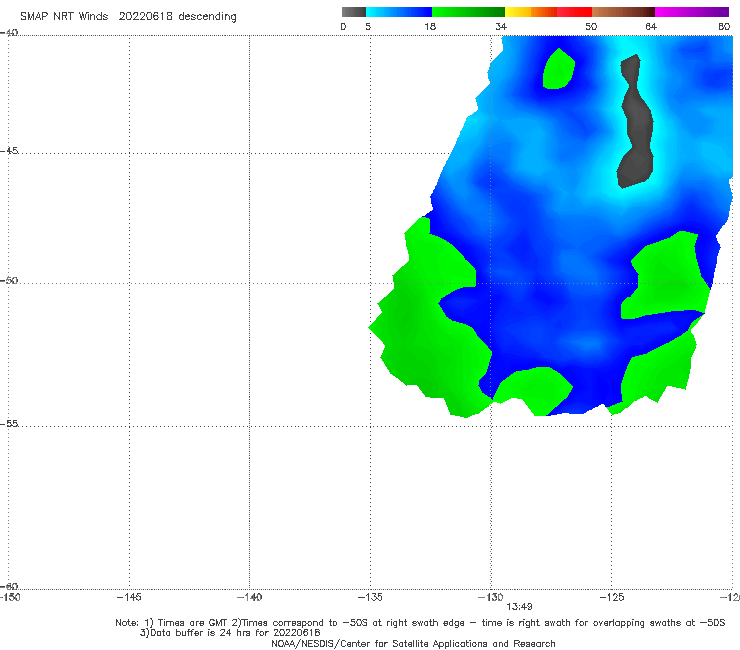Screen dimensions: 740x650
Task: Click the color bar label '50'
Action: coord(591,26)
